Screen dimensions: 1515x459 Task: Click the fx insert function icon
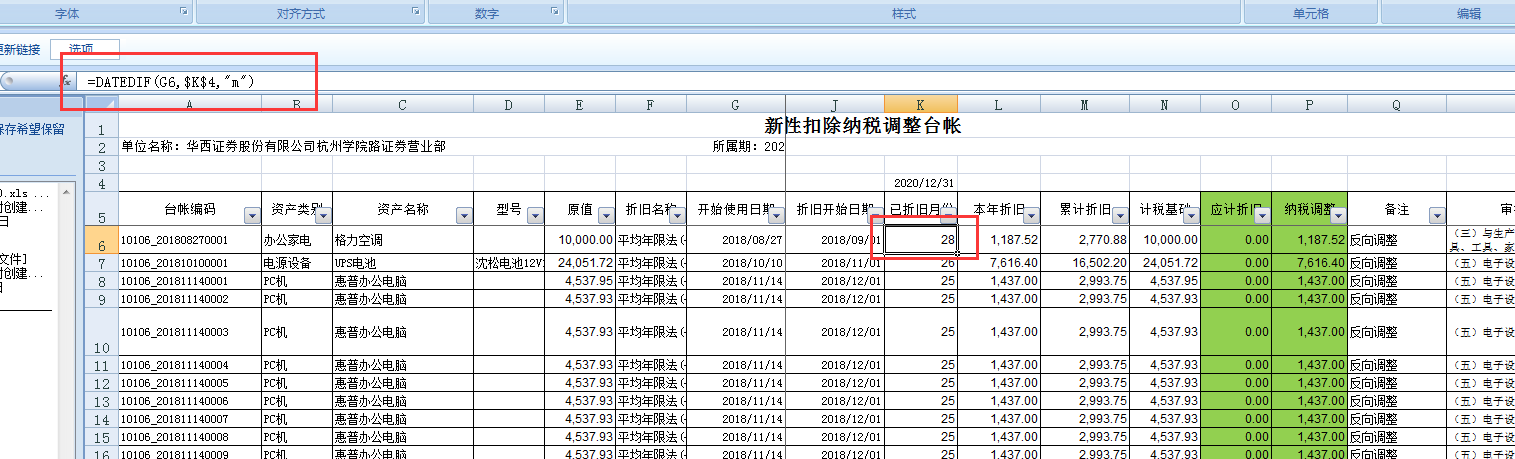pyautogui.click(x=67, y=81)
